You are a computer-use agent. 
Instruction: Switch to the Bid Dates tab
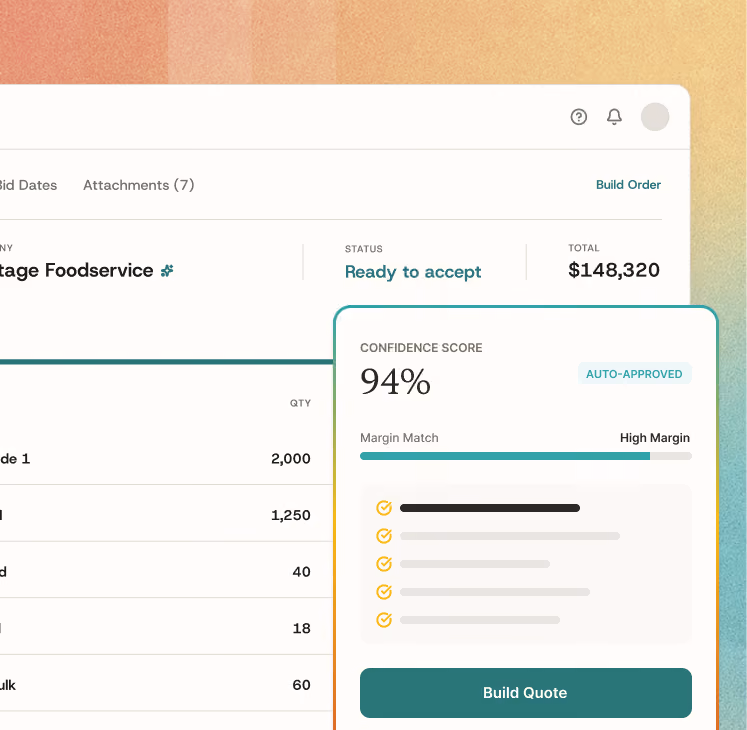[28, 185]
